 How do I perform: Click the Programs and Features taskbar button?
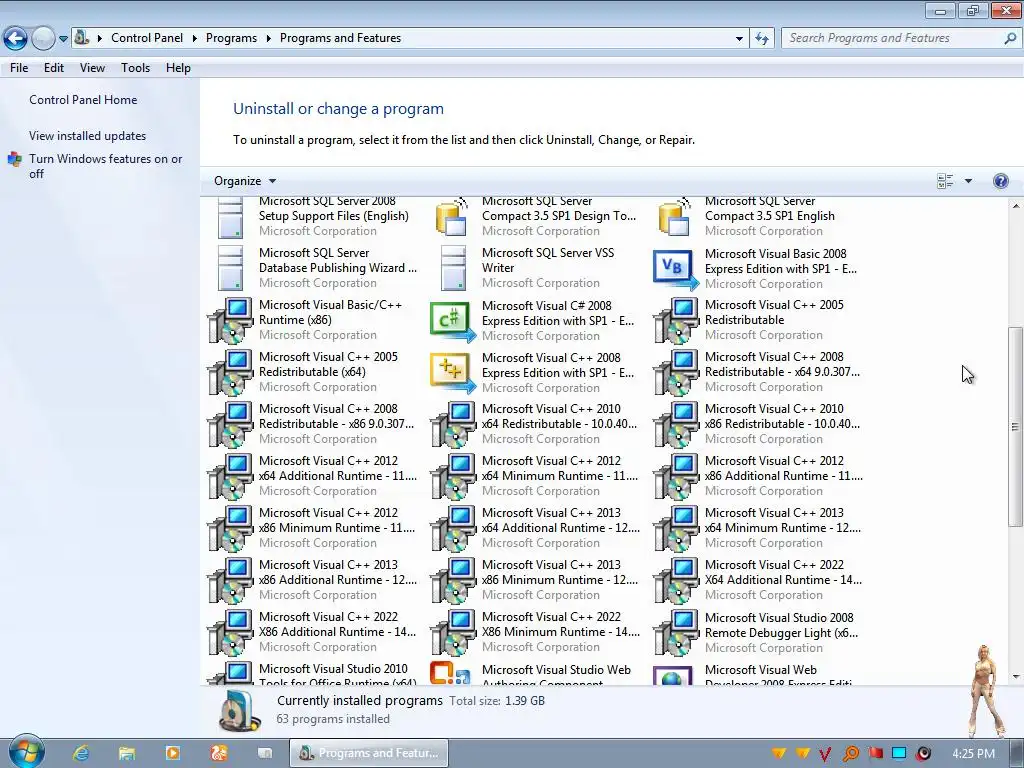pos(369,753)
